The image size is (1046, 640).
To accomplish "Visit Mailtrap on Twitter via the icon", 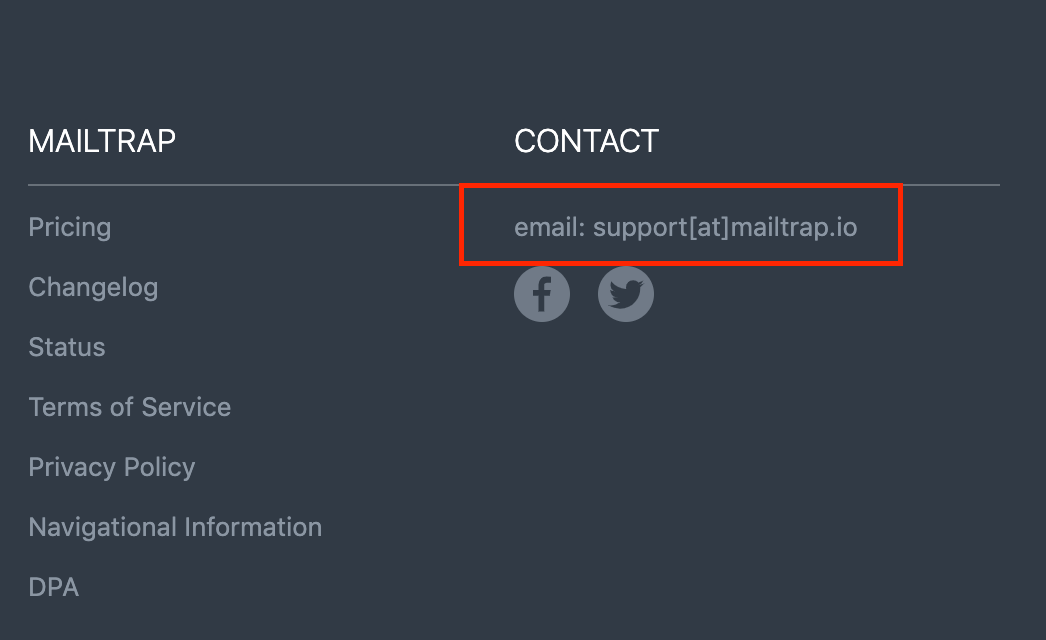I will (626, 293).
